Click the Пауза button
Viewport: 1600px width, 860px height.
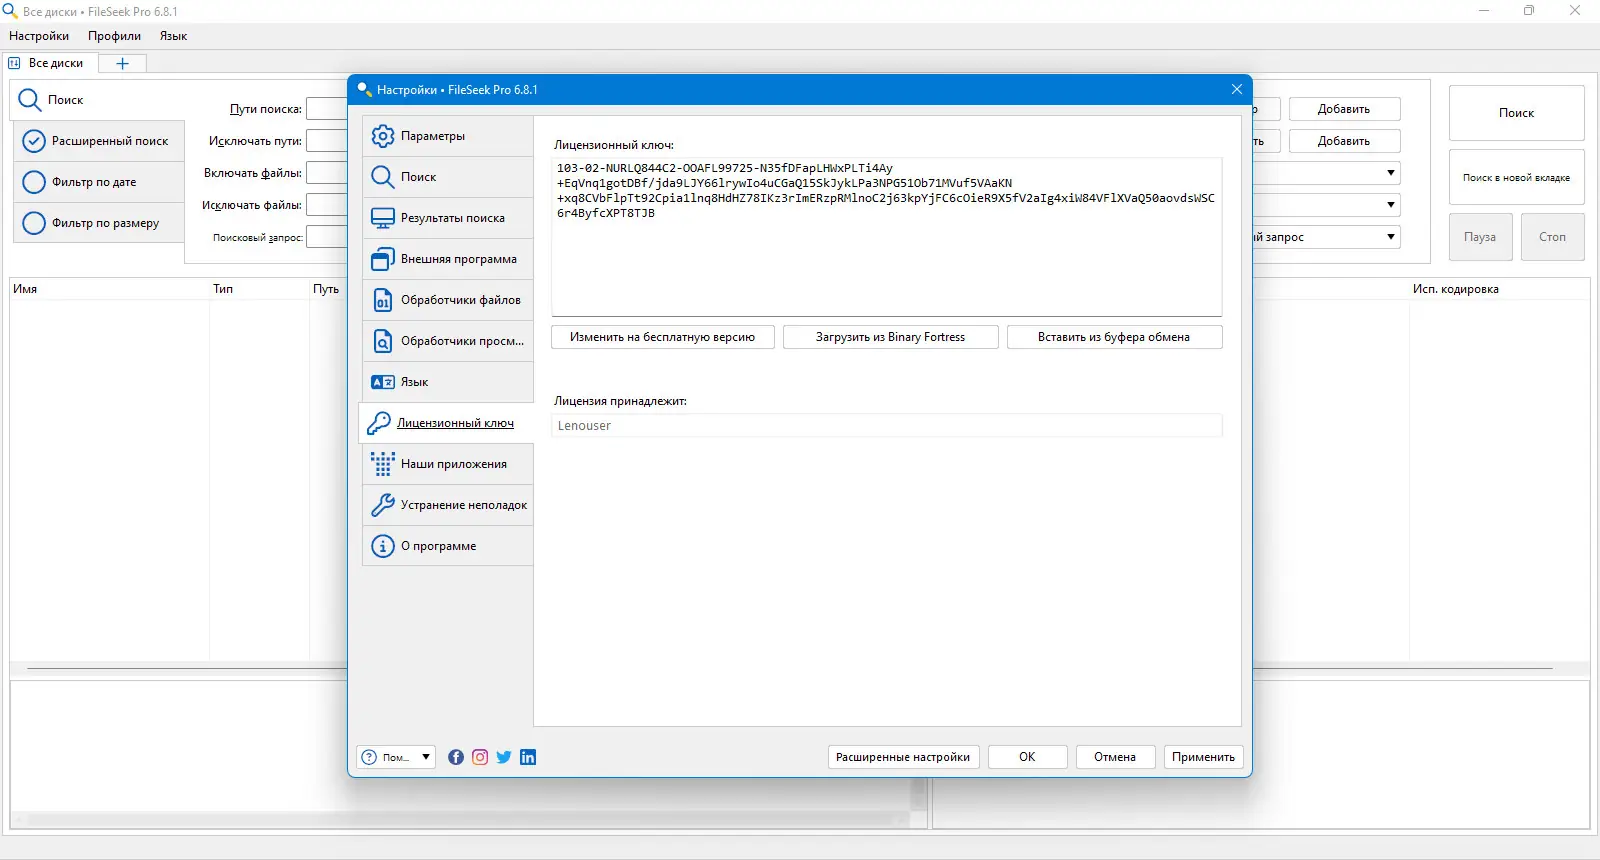click(x=1480, y=237)
